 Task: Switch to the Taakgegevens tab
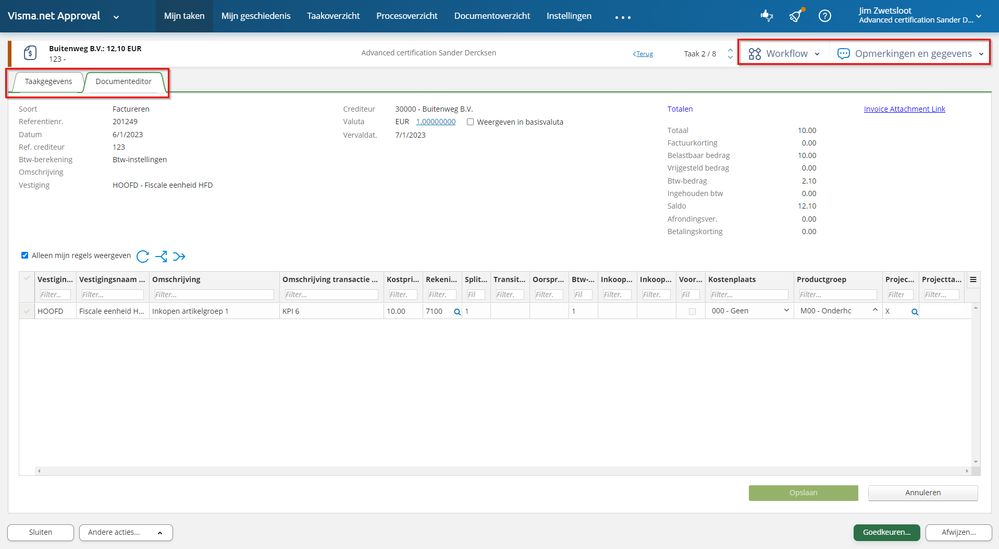pyautogui.click(x=48, y=82)
